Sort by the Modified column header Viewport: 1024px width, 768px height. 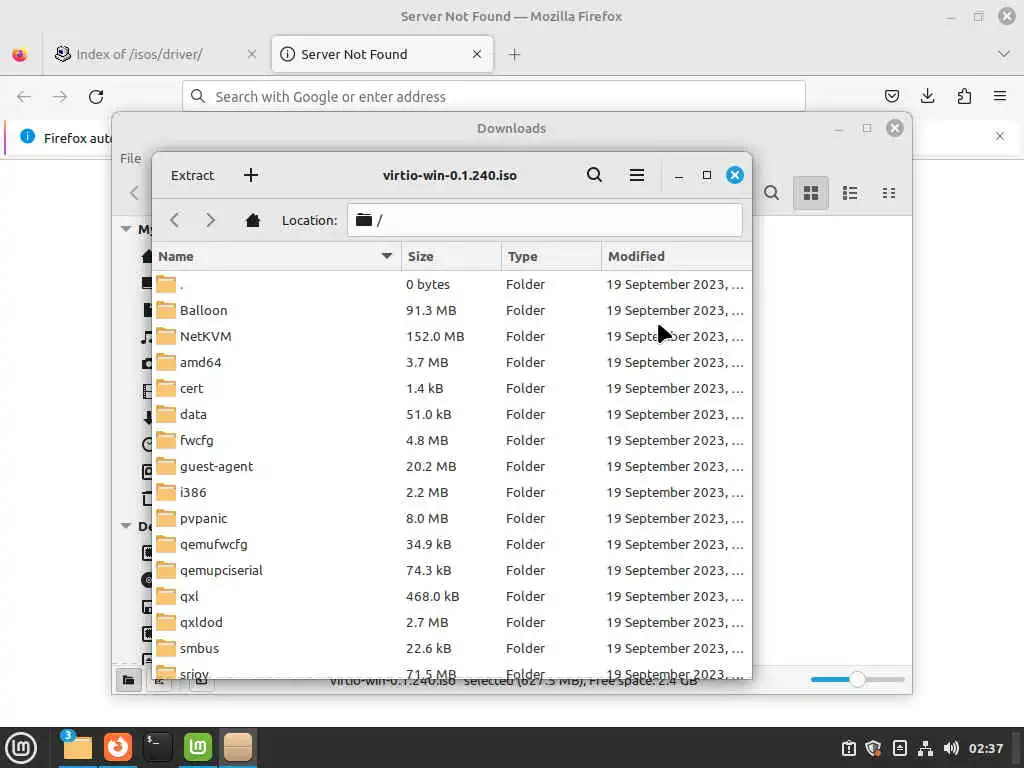677,256
